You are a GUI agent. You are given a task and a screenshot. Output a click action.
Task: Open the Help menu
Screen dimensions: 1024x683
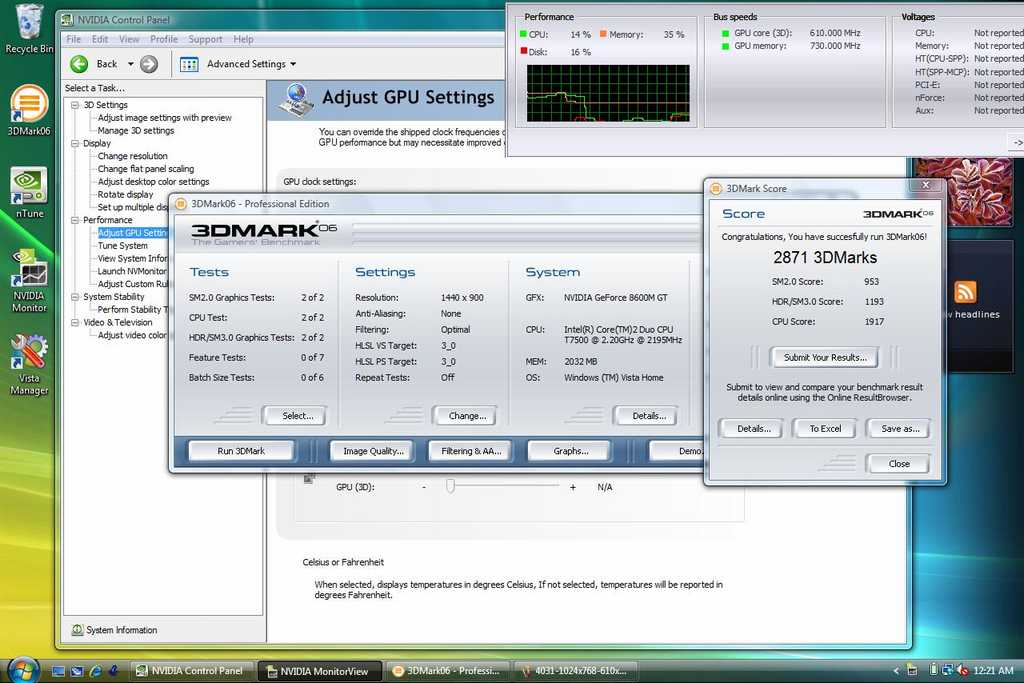244,39
